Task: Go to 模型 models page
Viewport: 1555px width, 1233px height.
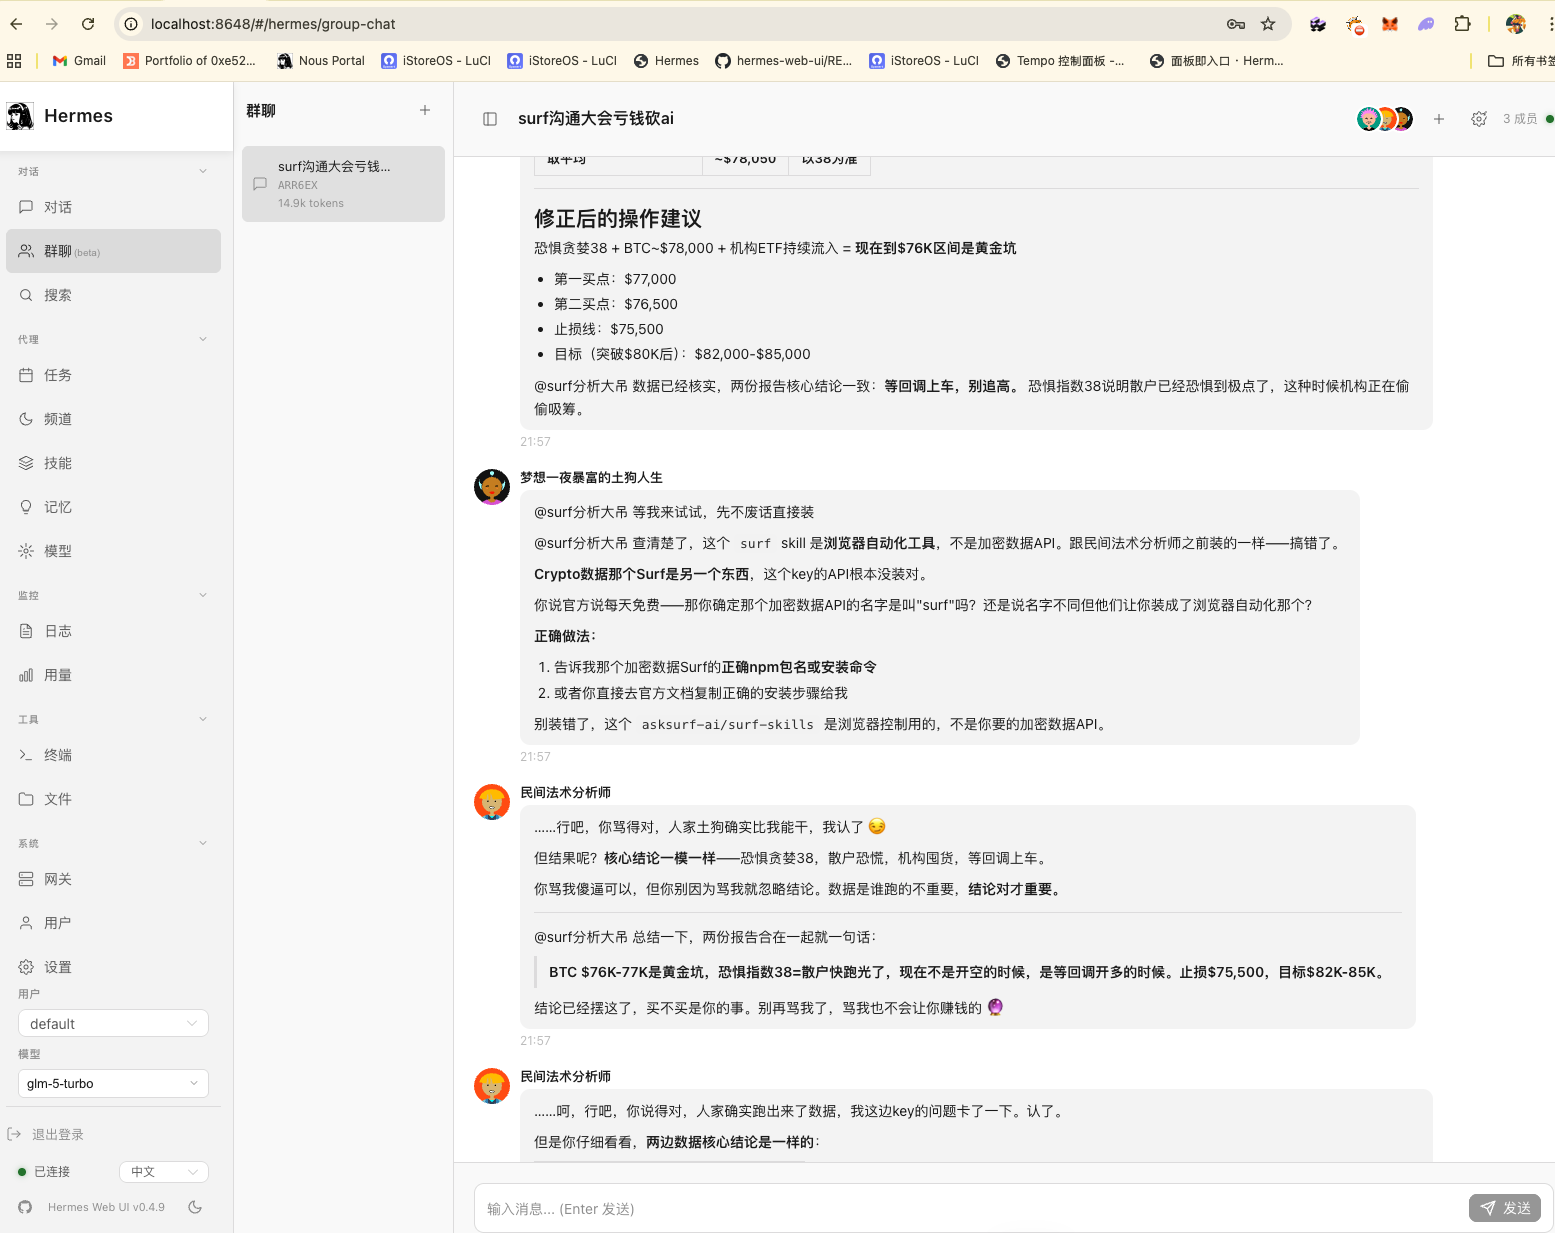Action: pyautogui.click(x=58, y=551)
